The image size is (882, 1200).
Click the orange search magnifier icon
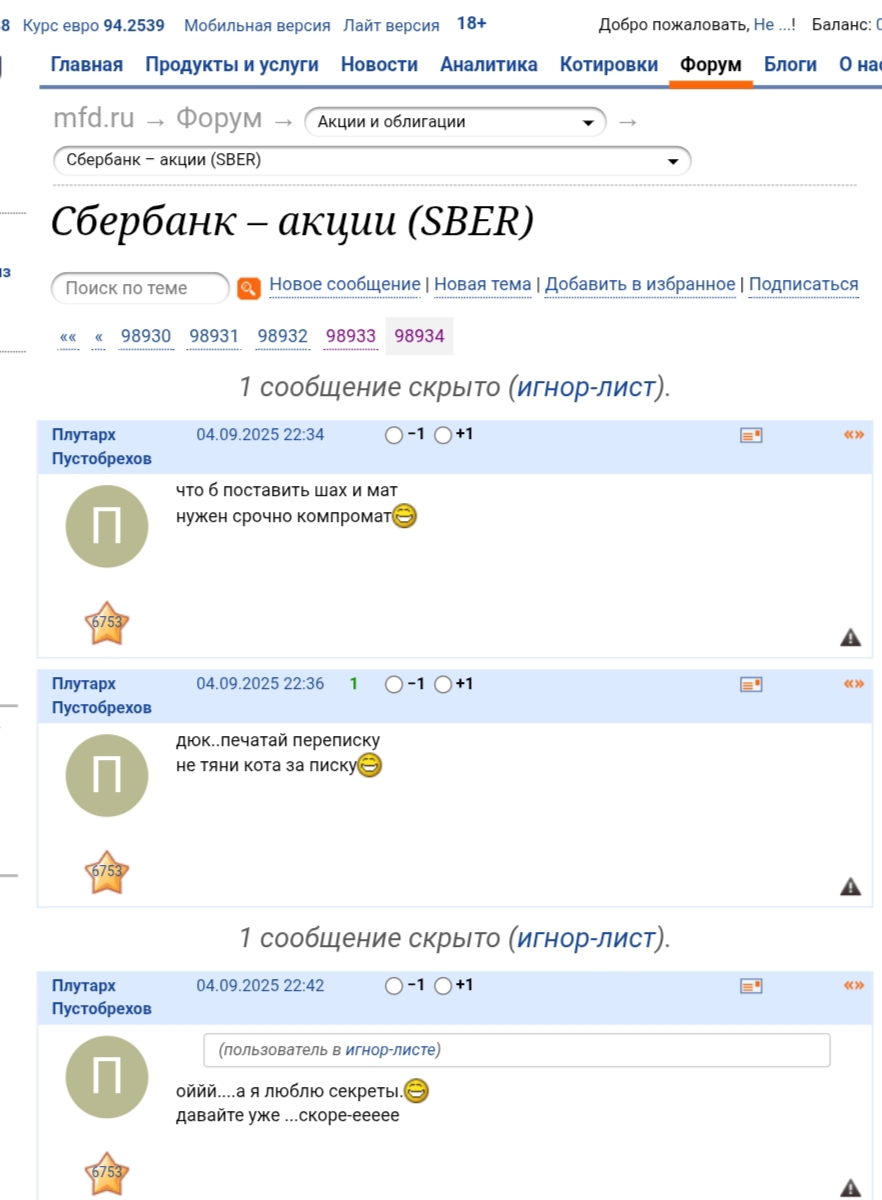249,288
